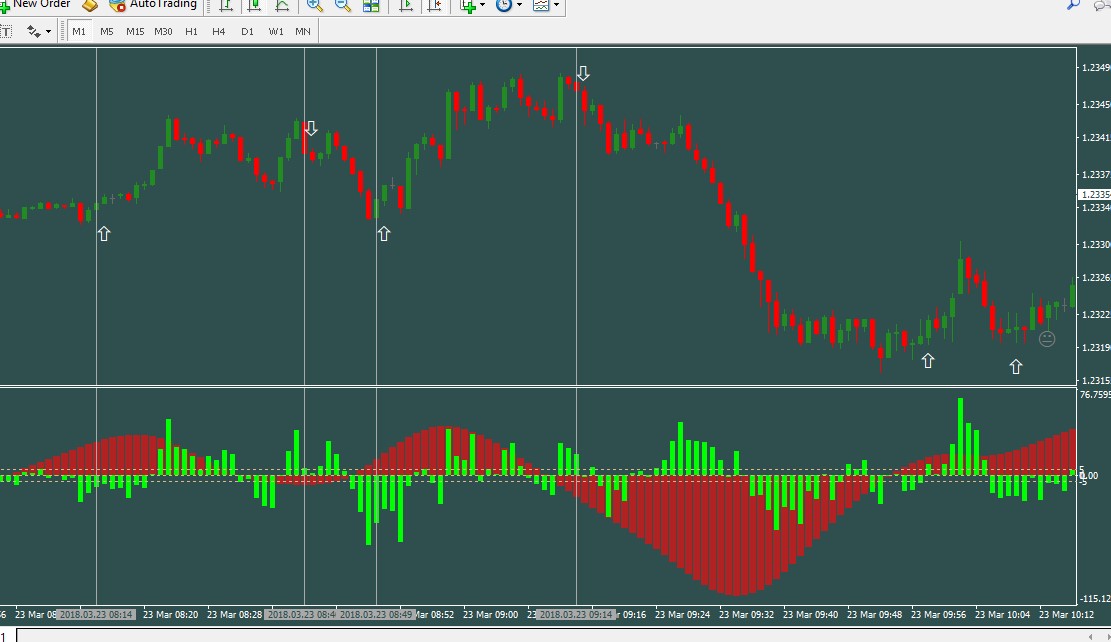Expand the indicators list dropdown arrow
The height and width of the screenshot is (642, 1111).
click(483, 5)
